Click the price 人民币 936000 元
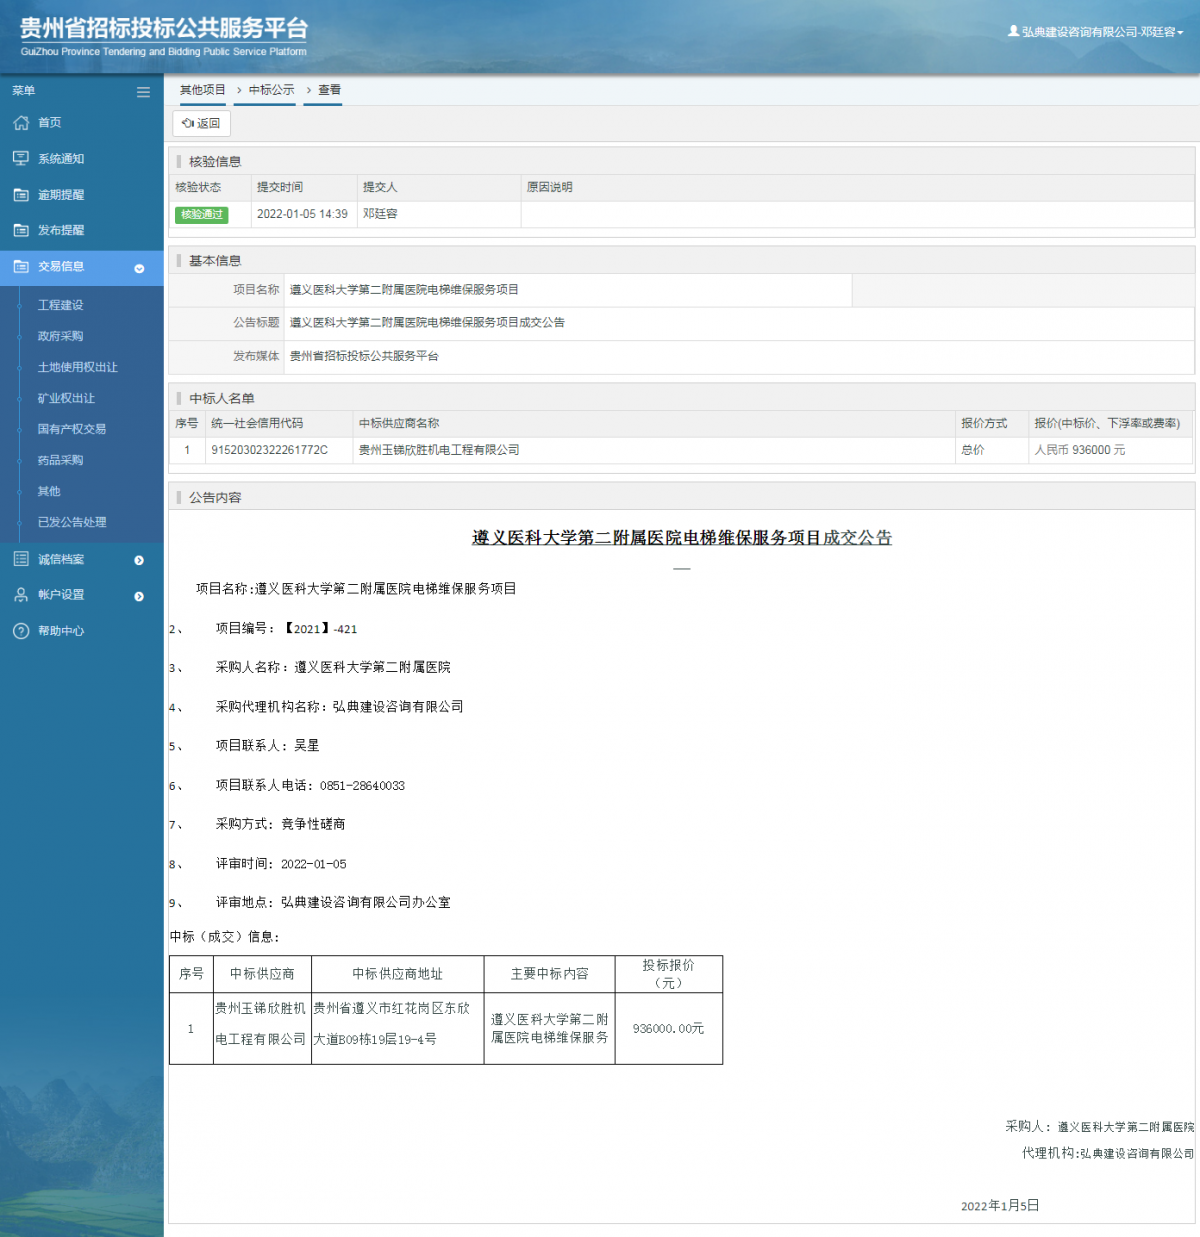Screen dimensions: 1200x1237 (x=1080, y=450)
